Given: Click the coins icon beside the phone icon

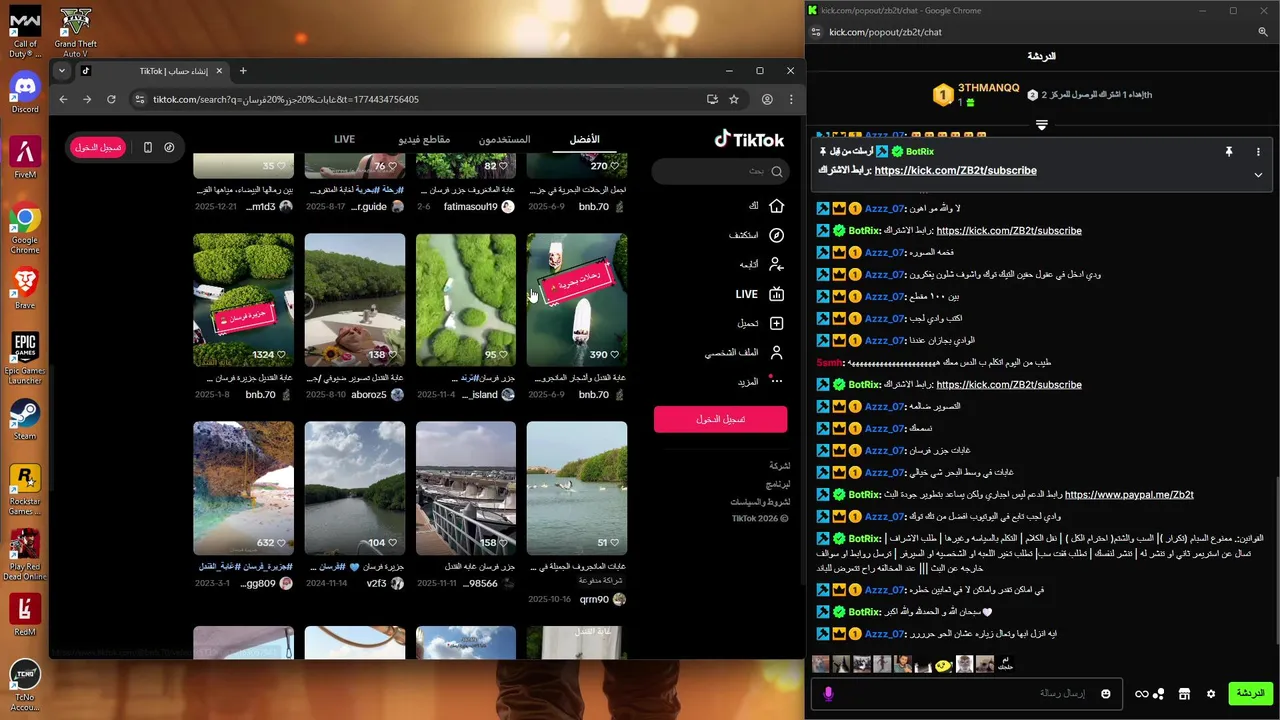Looking at the screenshot, I should (x=169, y=147).
